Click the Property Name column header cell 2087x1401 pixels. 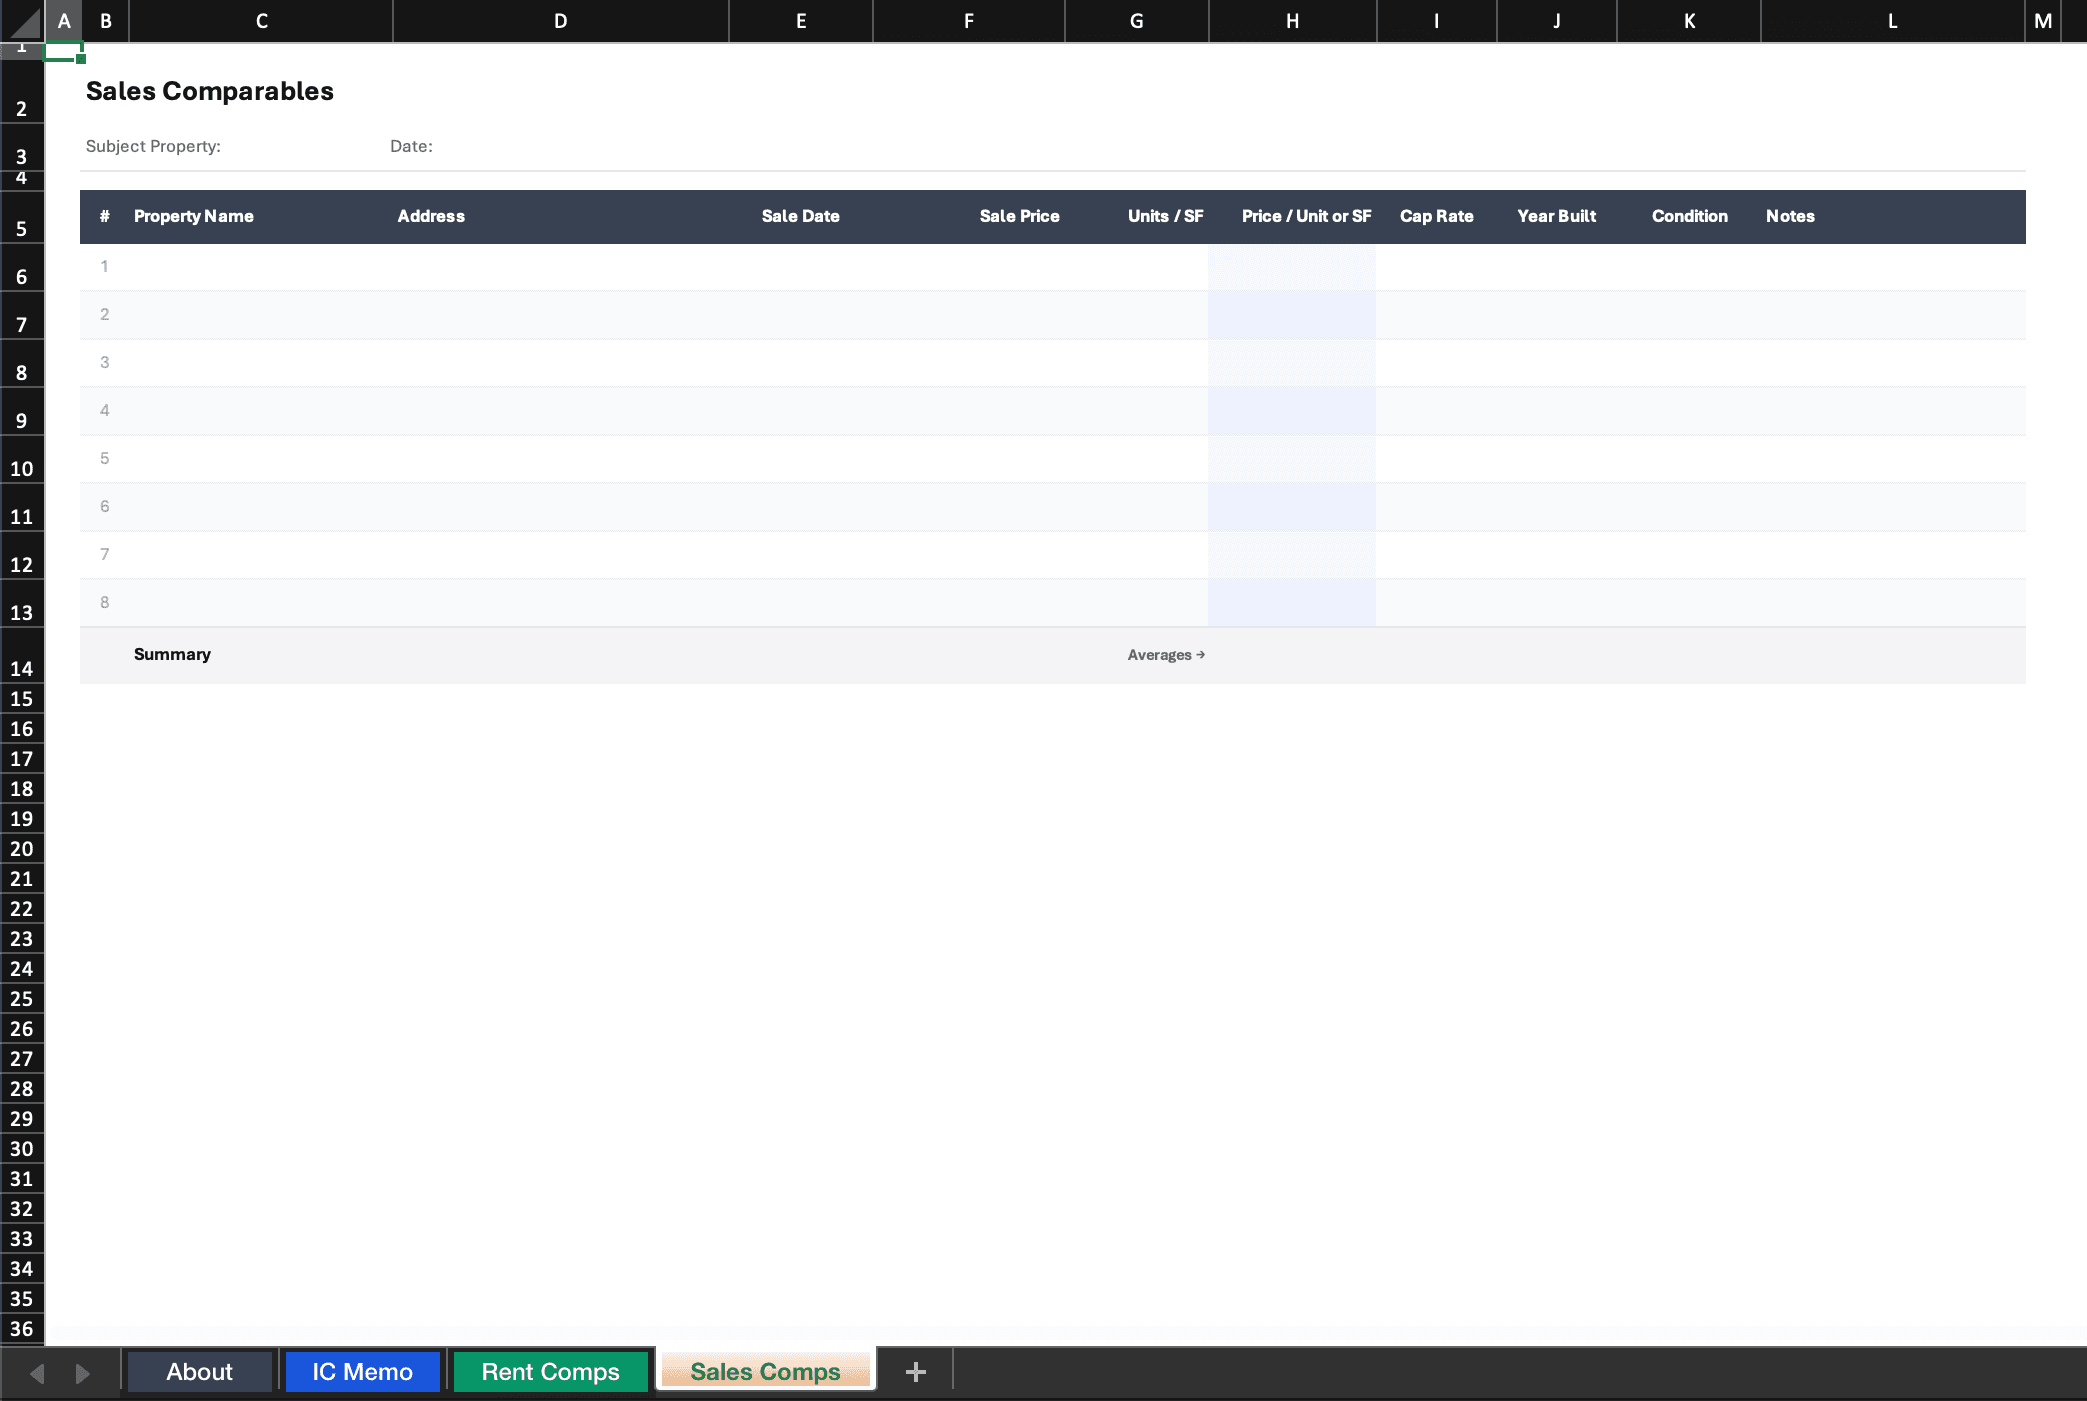(194, 216)
